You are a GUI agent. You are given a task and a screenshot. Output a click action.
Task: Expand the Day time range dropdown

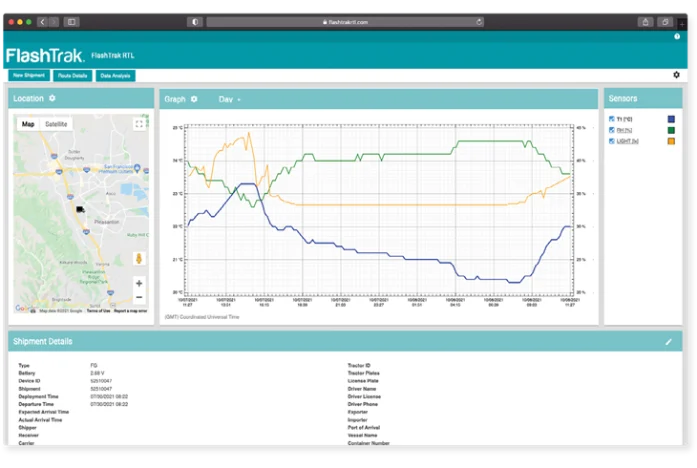coord(231,99)
